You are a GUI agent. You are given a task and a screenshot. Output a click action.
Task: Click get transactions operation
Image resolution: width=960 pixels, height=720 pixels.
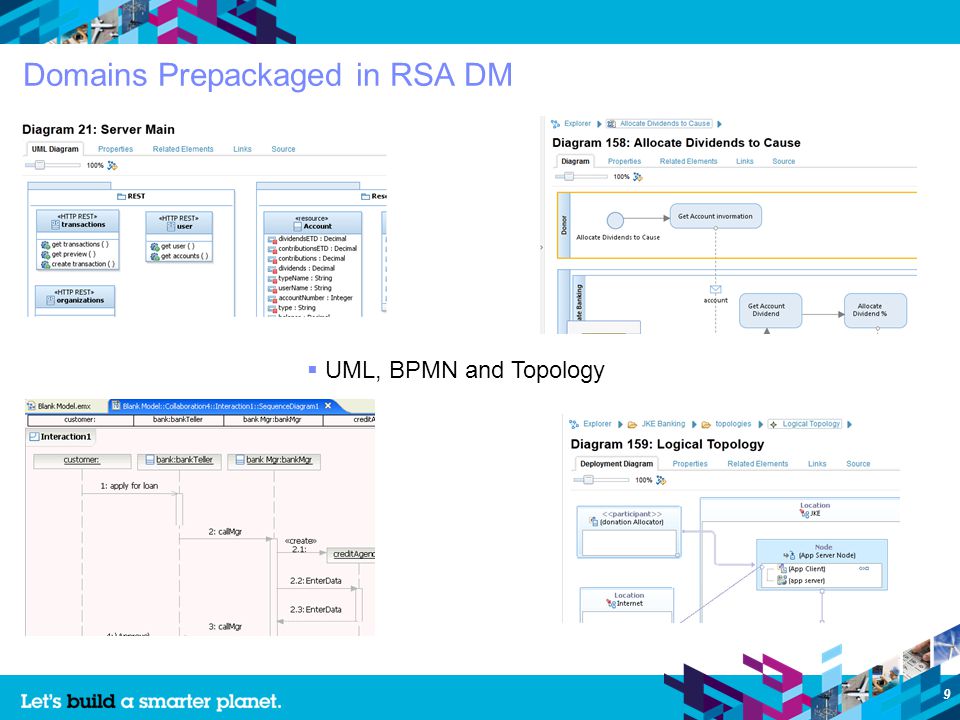(x=75, y=244)
